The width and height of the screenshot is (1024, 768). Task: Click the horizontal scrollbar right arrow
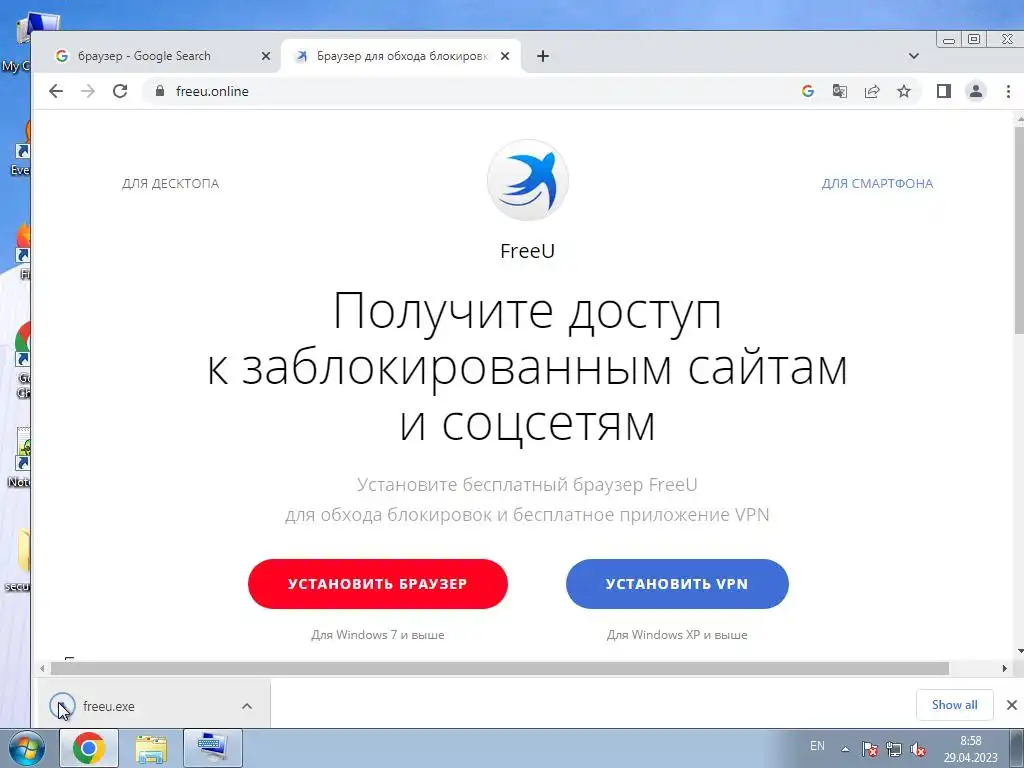pos(1005,668)
